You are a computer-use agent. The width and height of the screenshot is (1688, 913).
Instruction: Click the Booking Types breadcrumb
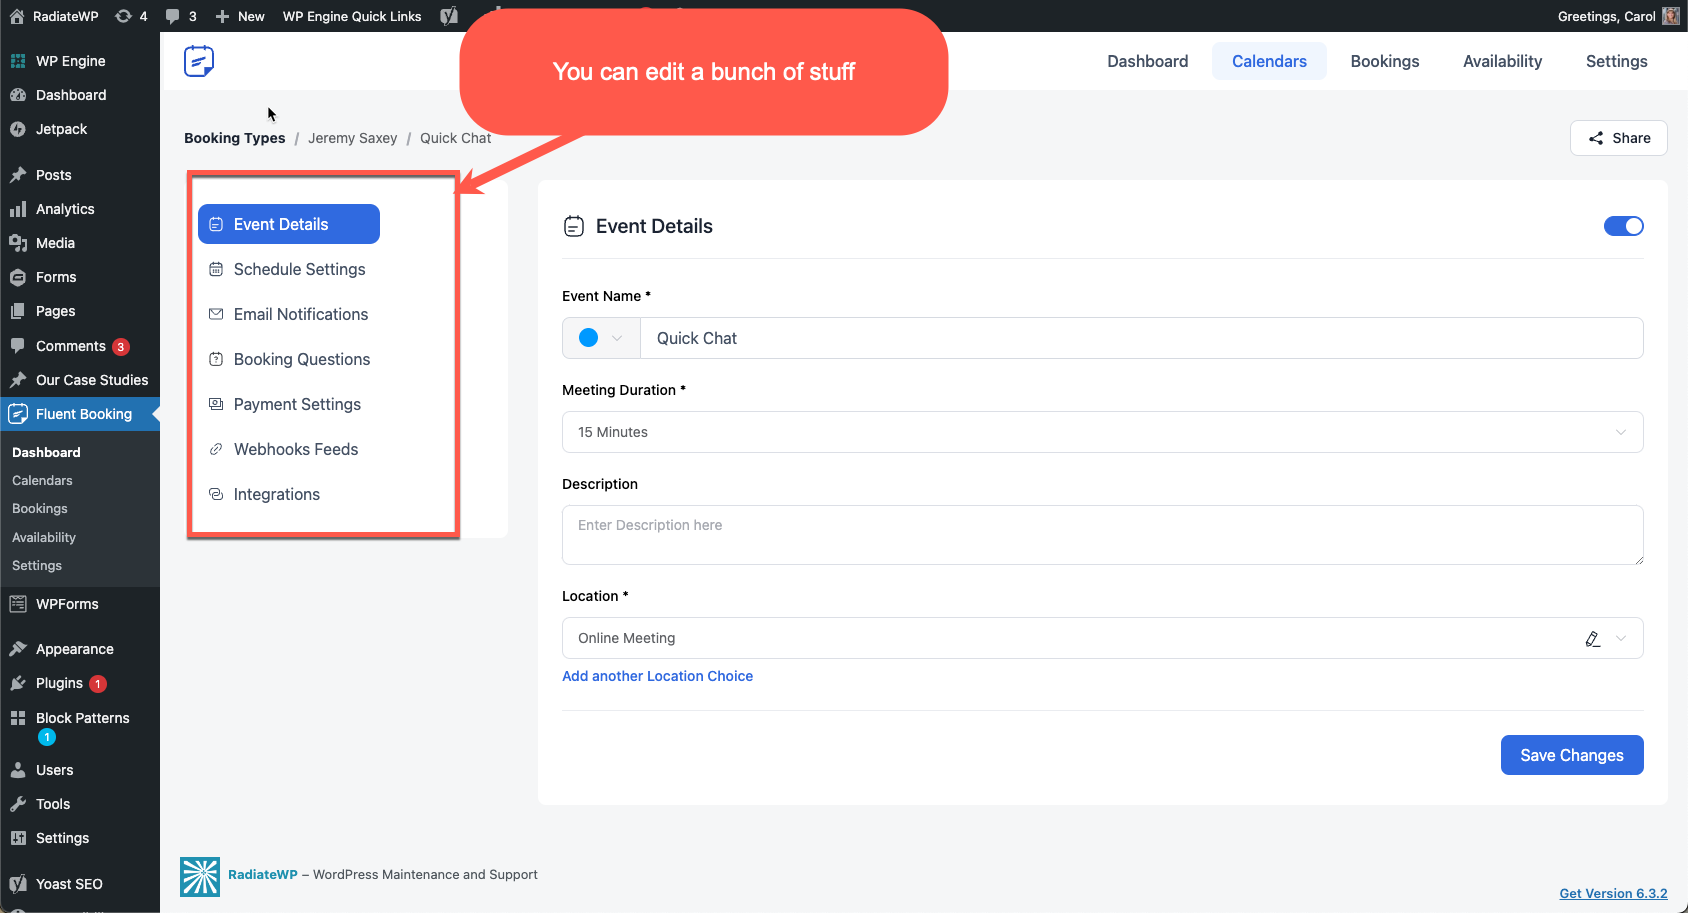pos(235,138)
